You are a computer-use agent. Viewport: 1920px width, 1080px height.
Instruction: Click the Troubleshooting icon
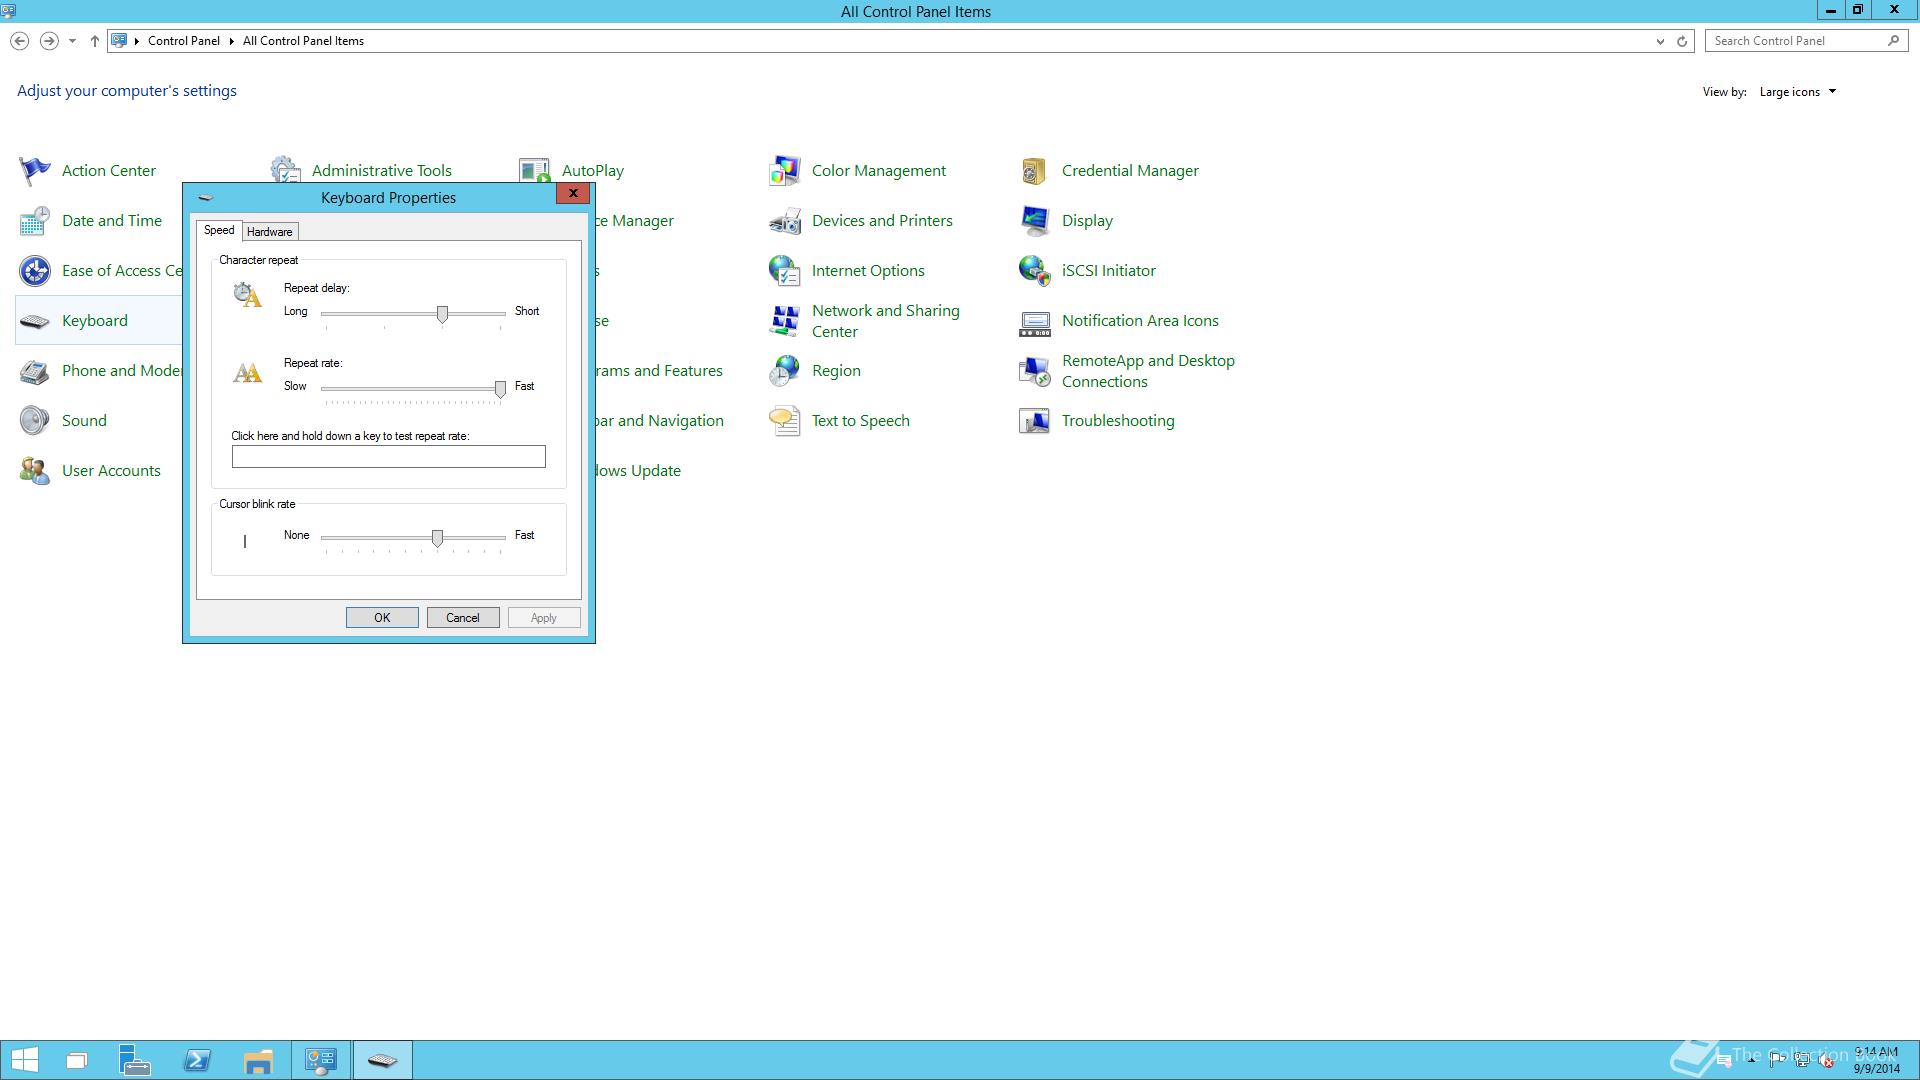[1034, 421]
